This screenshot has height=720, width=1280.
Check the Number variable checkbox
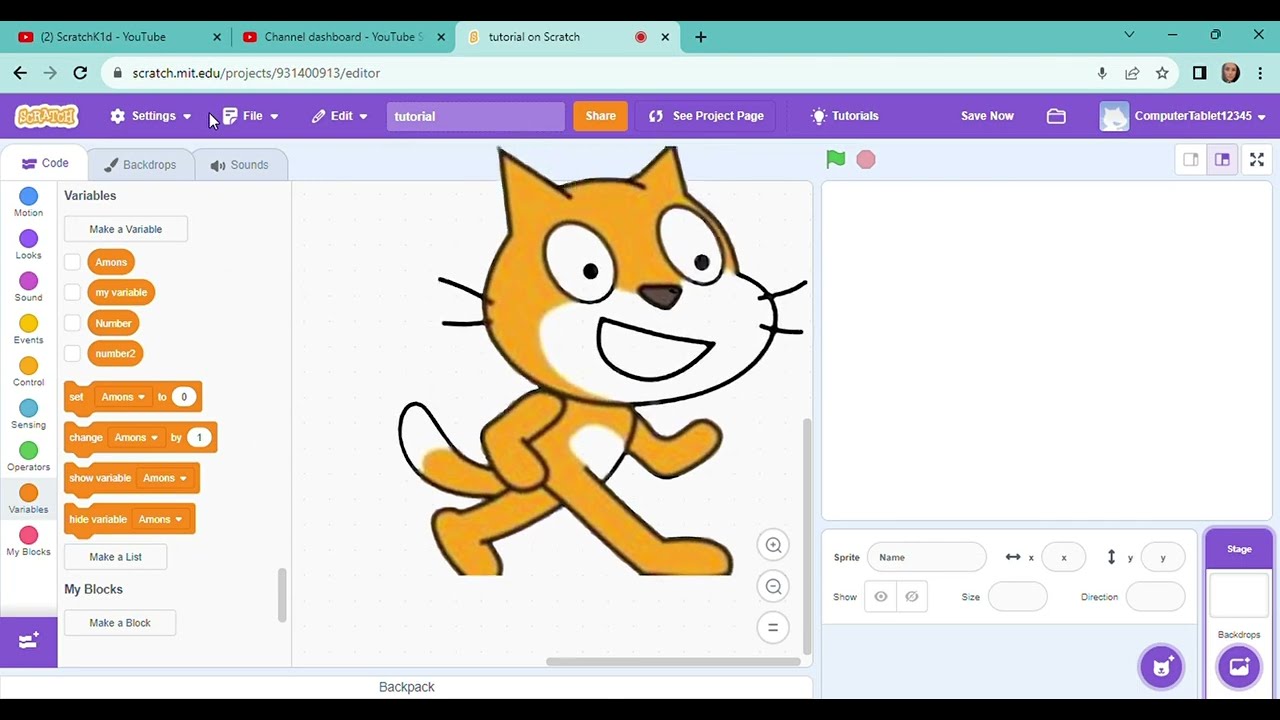coord(72,323)
